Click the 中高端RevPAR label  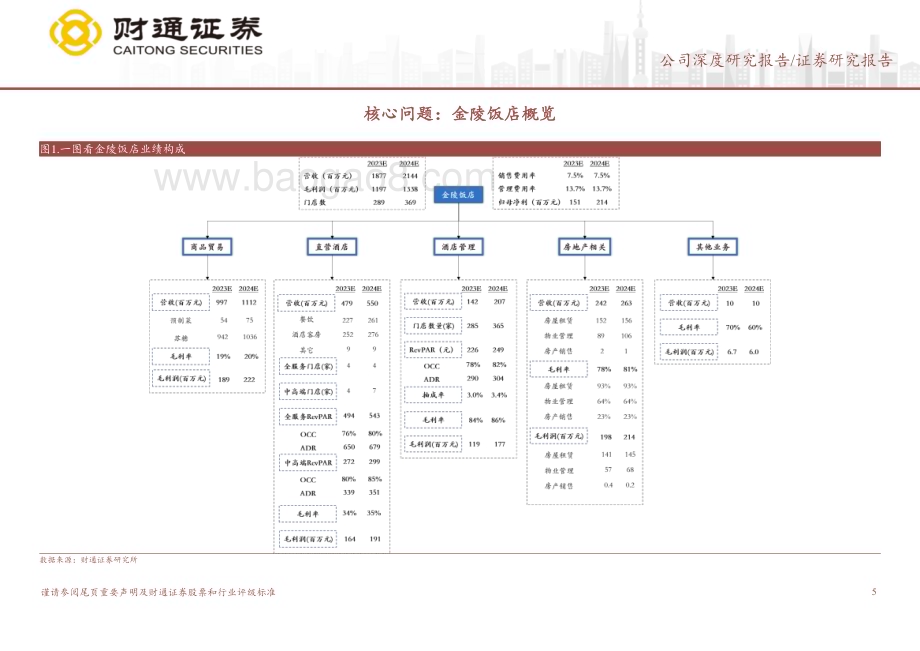tap(308, 463)
